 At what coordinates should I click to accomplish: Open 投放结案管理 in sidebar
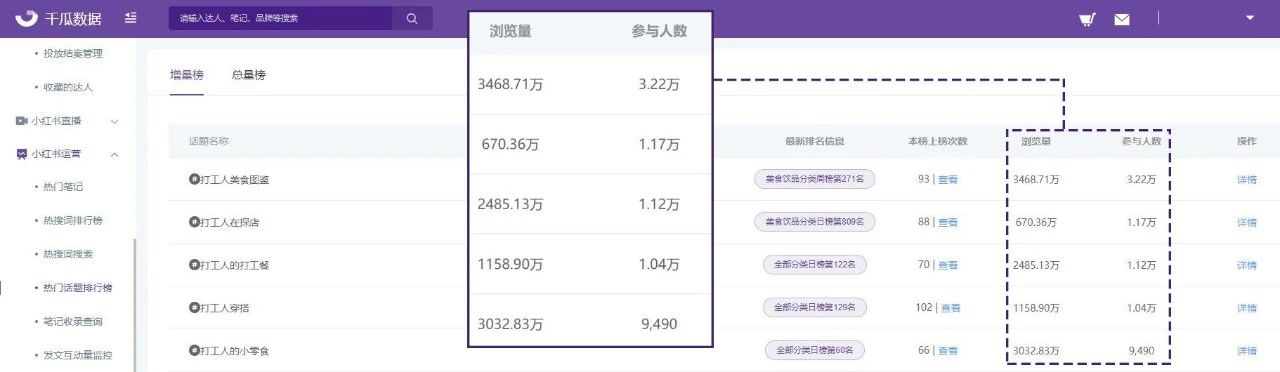(x=73, y=54)
